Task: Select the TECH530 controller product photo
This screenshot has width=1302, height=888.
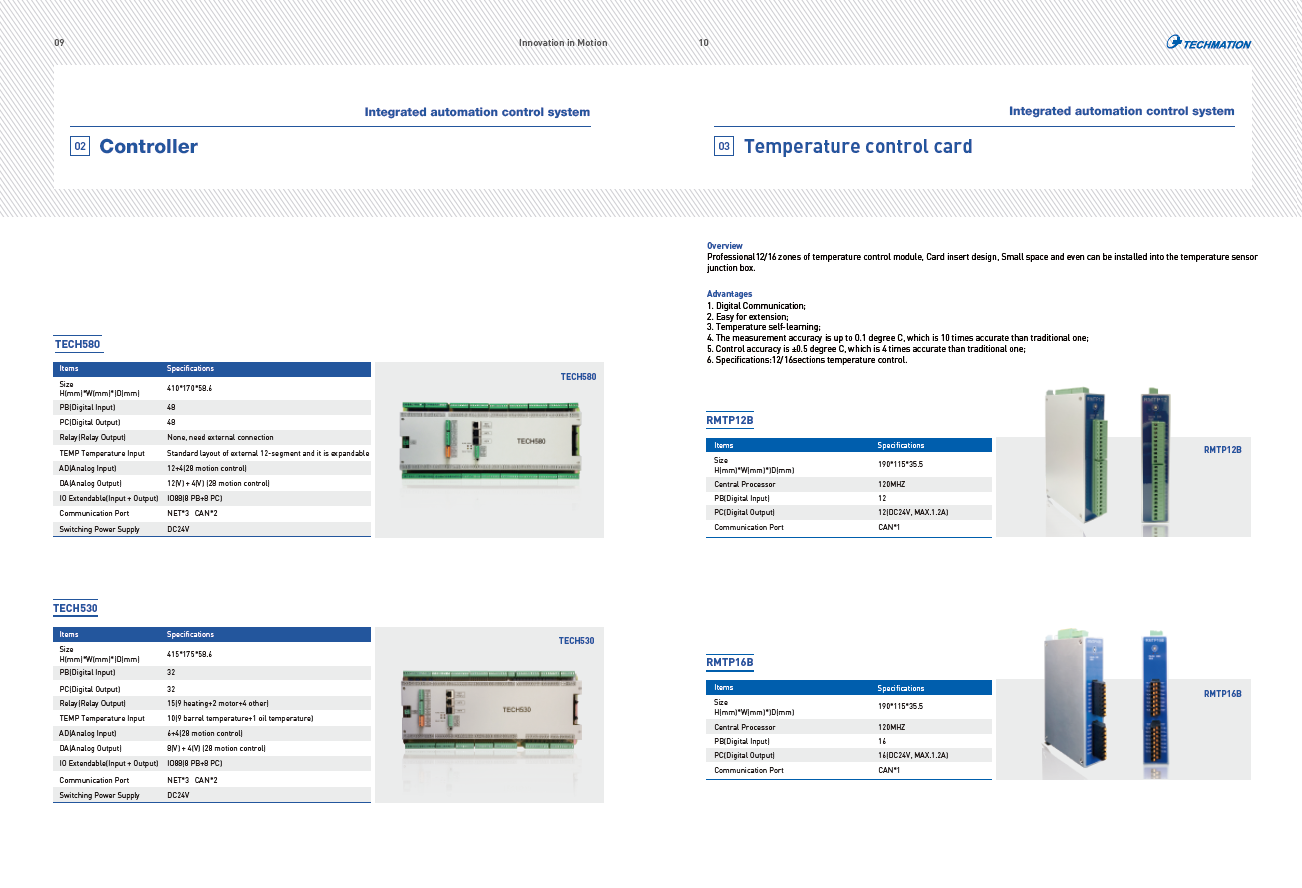Action: pyautogui.click(x=491, y=709)
